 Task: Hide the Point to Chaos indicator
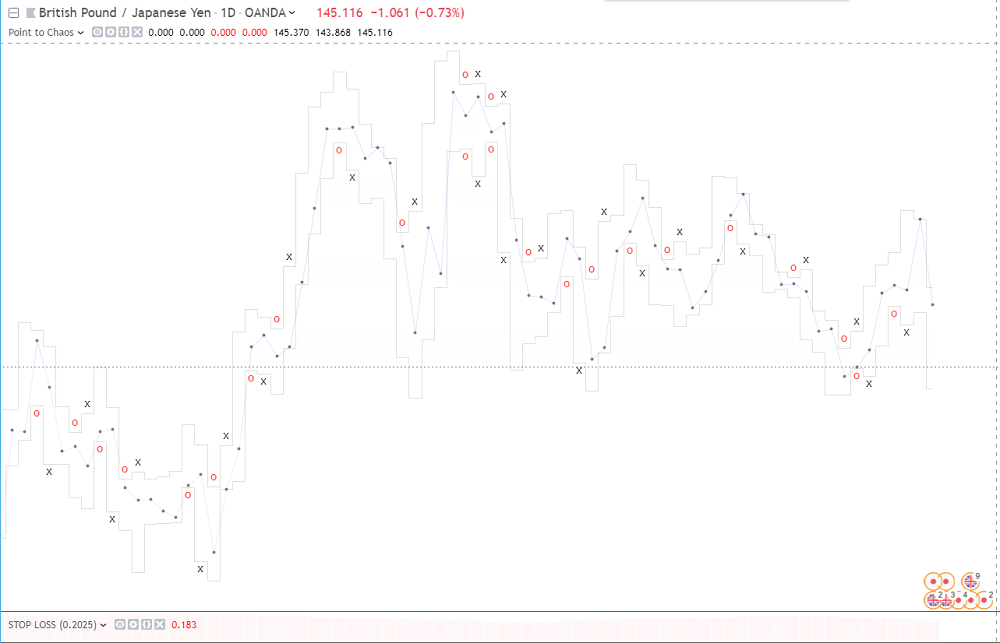[98, 33]
